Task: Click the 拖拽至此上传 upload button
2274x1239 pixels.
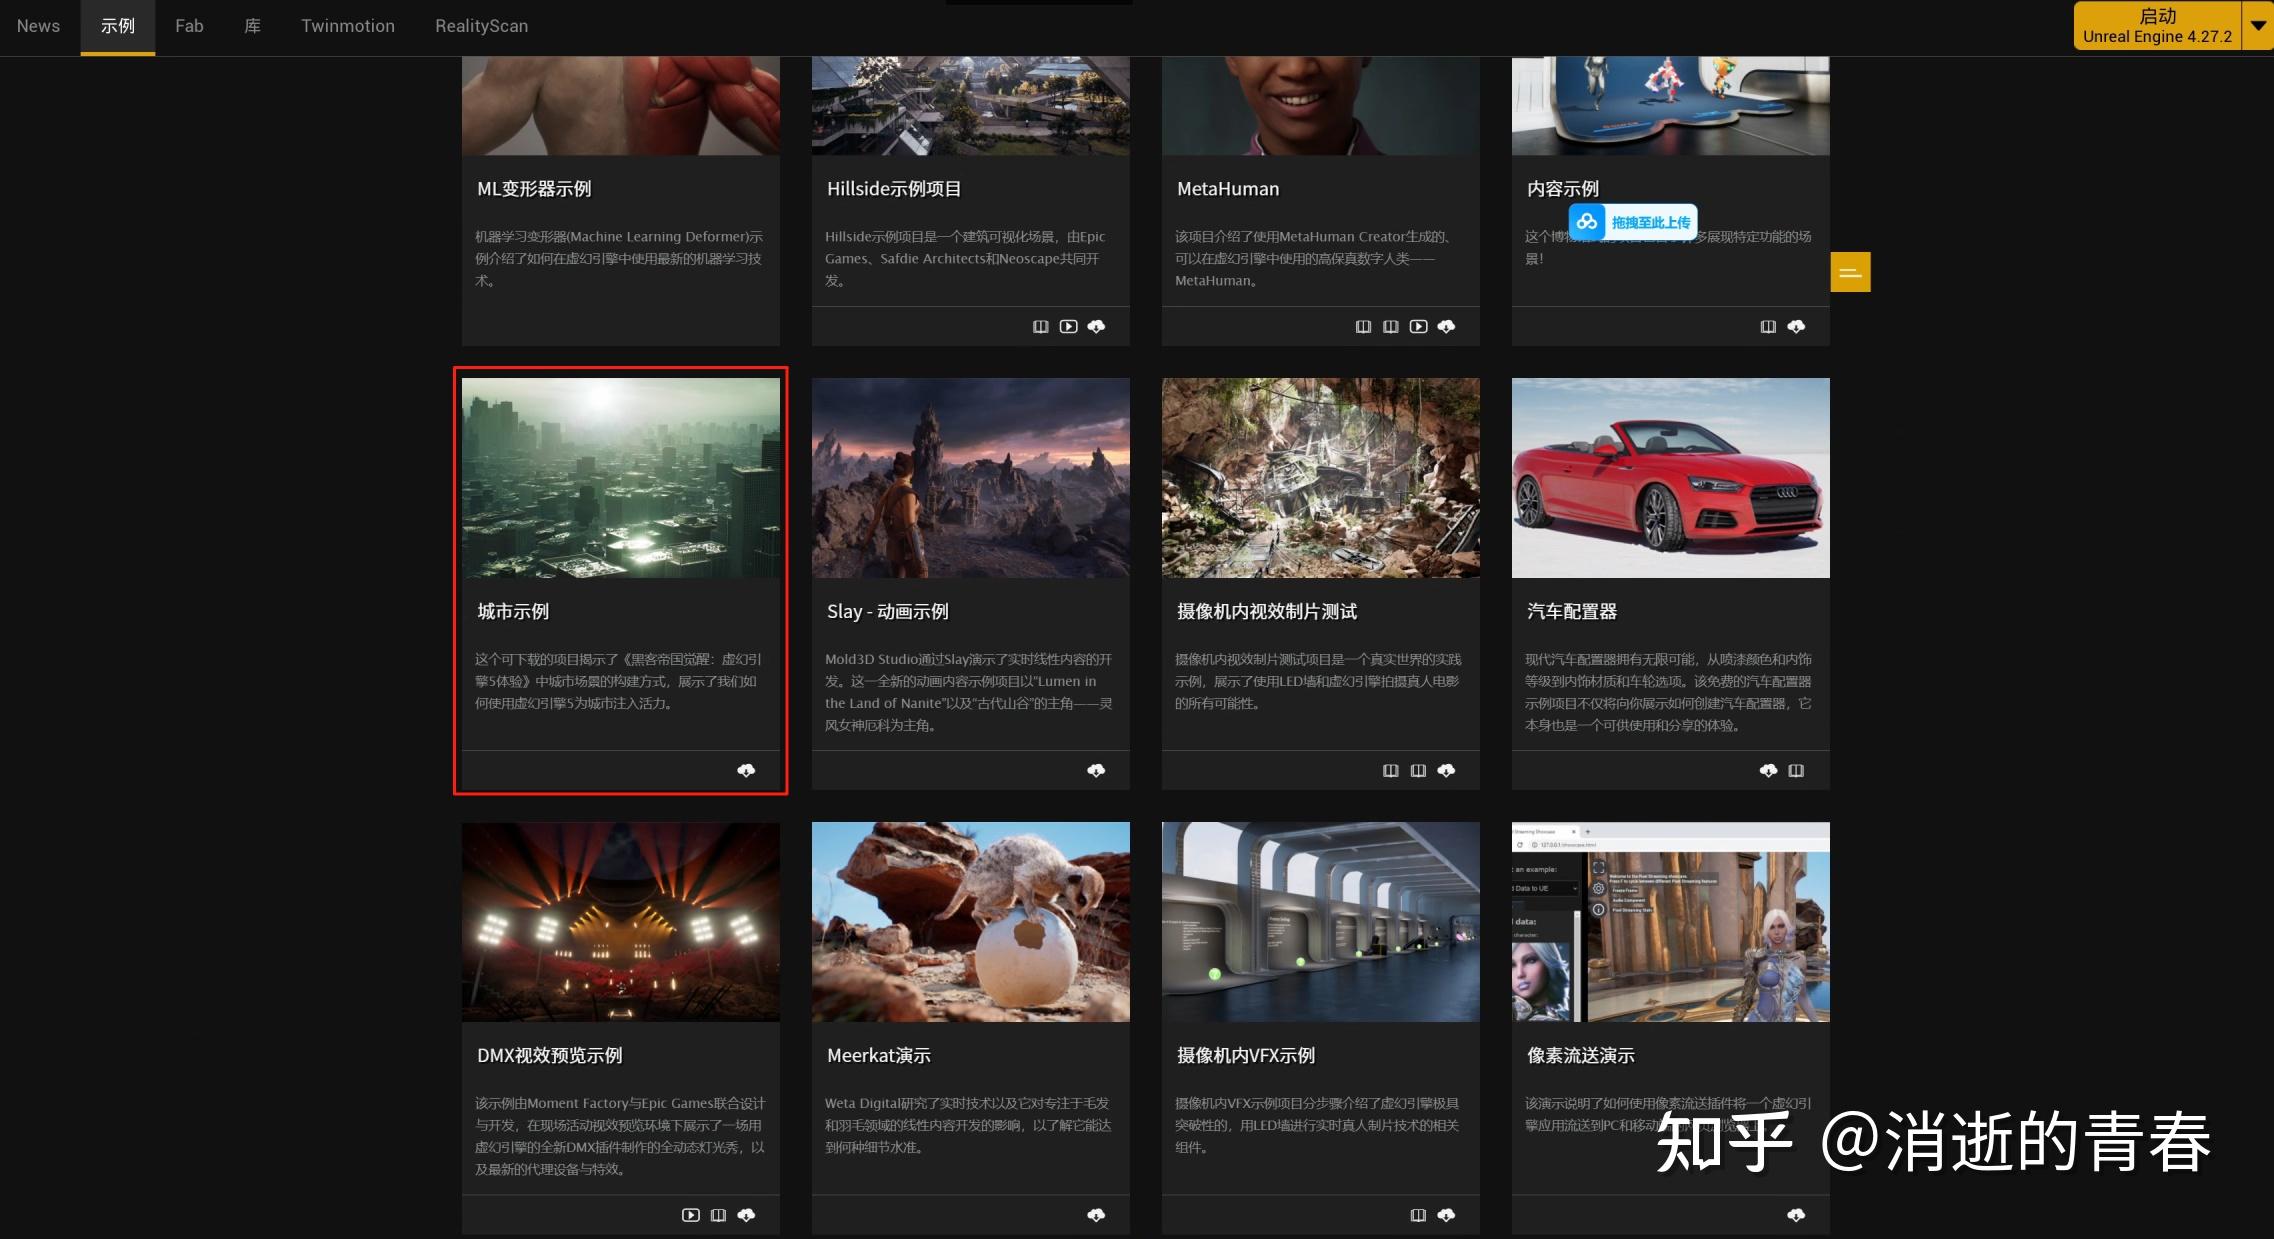Action: 1633,222
